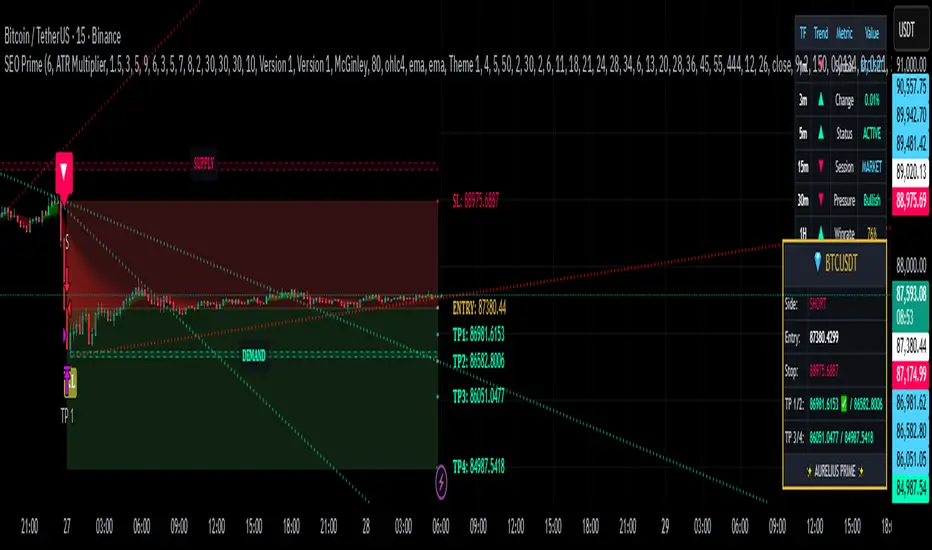This screenshot has width=932, height=550.
Task: Click the Trend column header
Action: (821, 33)
